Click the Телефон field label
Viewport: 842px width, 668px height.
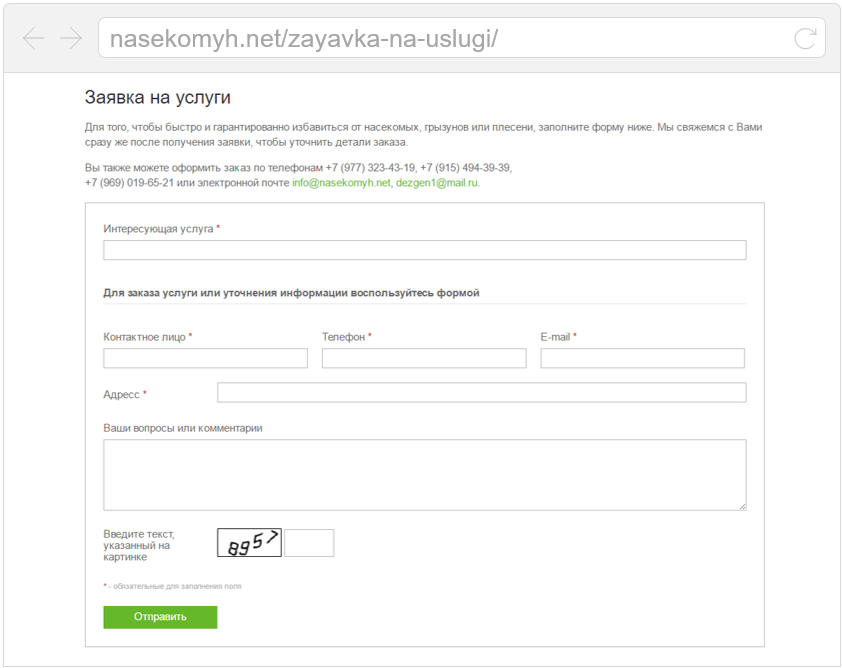coord(344,337)
